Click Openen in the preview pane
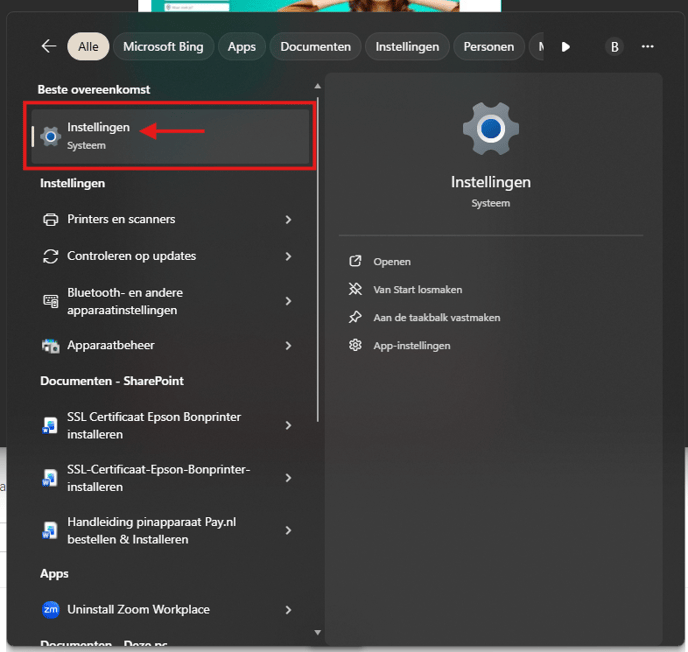The image size is (688, 652). 392,262
